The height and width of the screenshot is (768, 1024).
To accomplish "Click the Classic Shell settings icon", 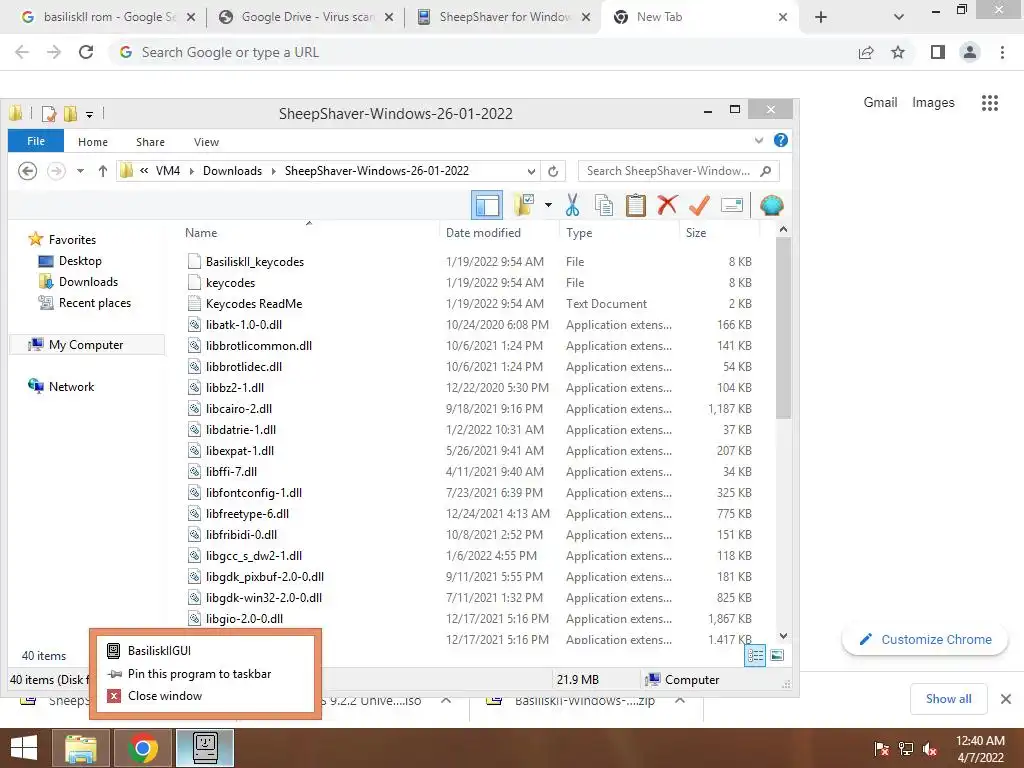I will point(771,206).
